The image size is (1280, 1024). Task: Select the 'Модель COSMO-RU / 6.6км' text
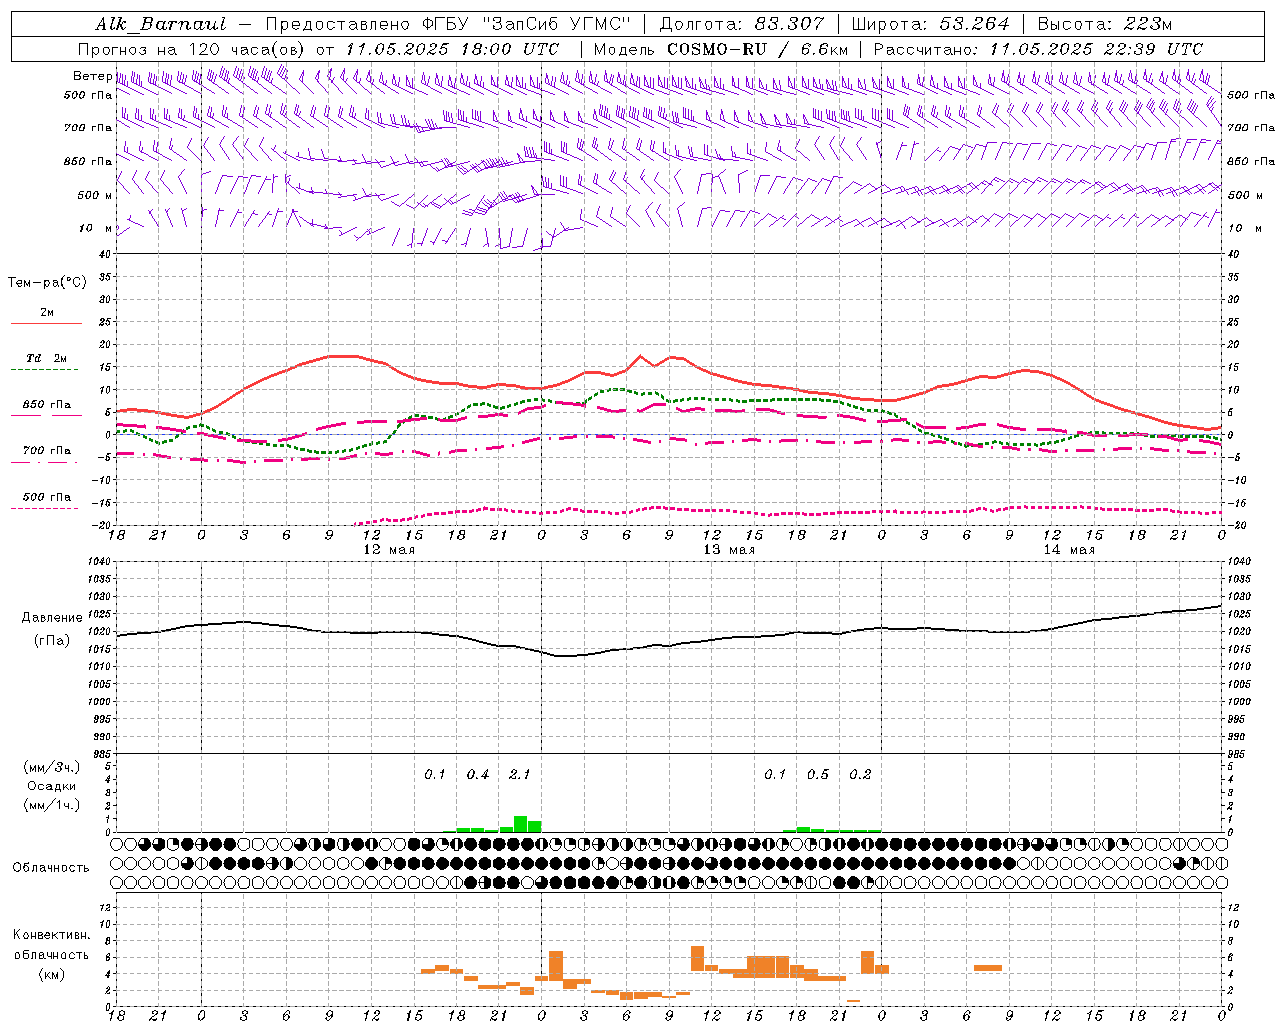(721, 49)
